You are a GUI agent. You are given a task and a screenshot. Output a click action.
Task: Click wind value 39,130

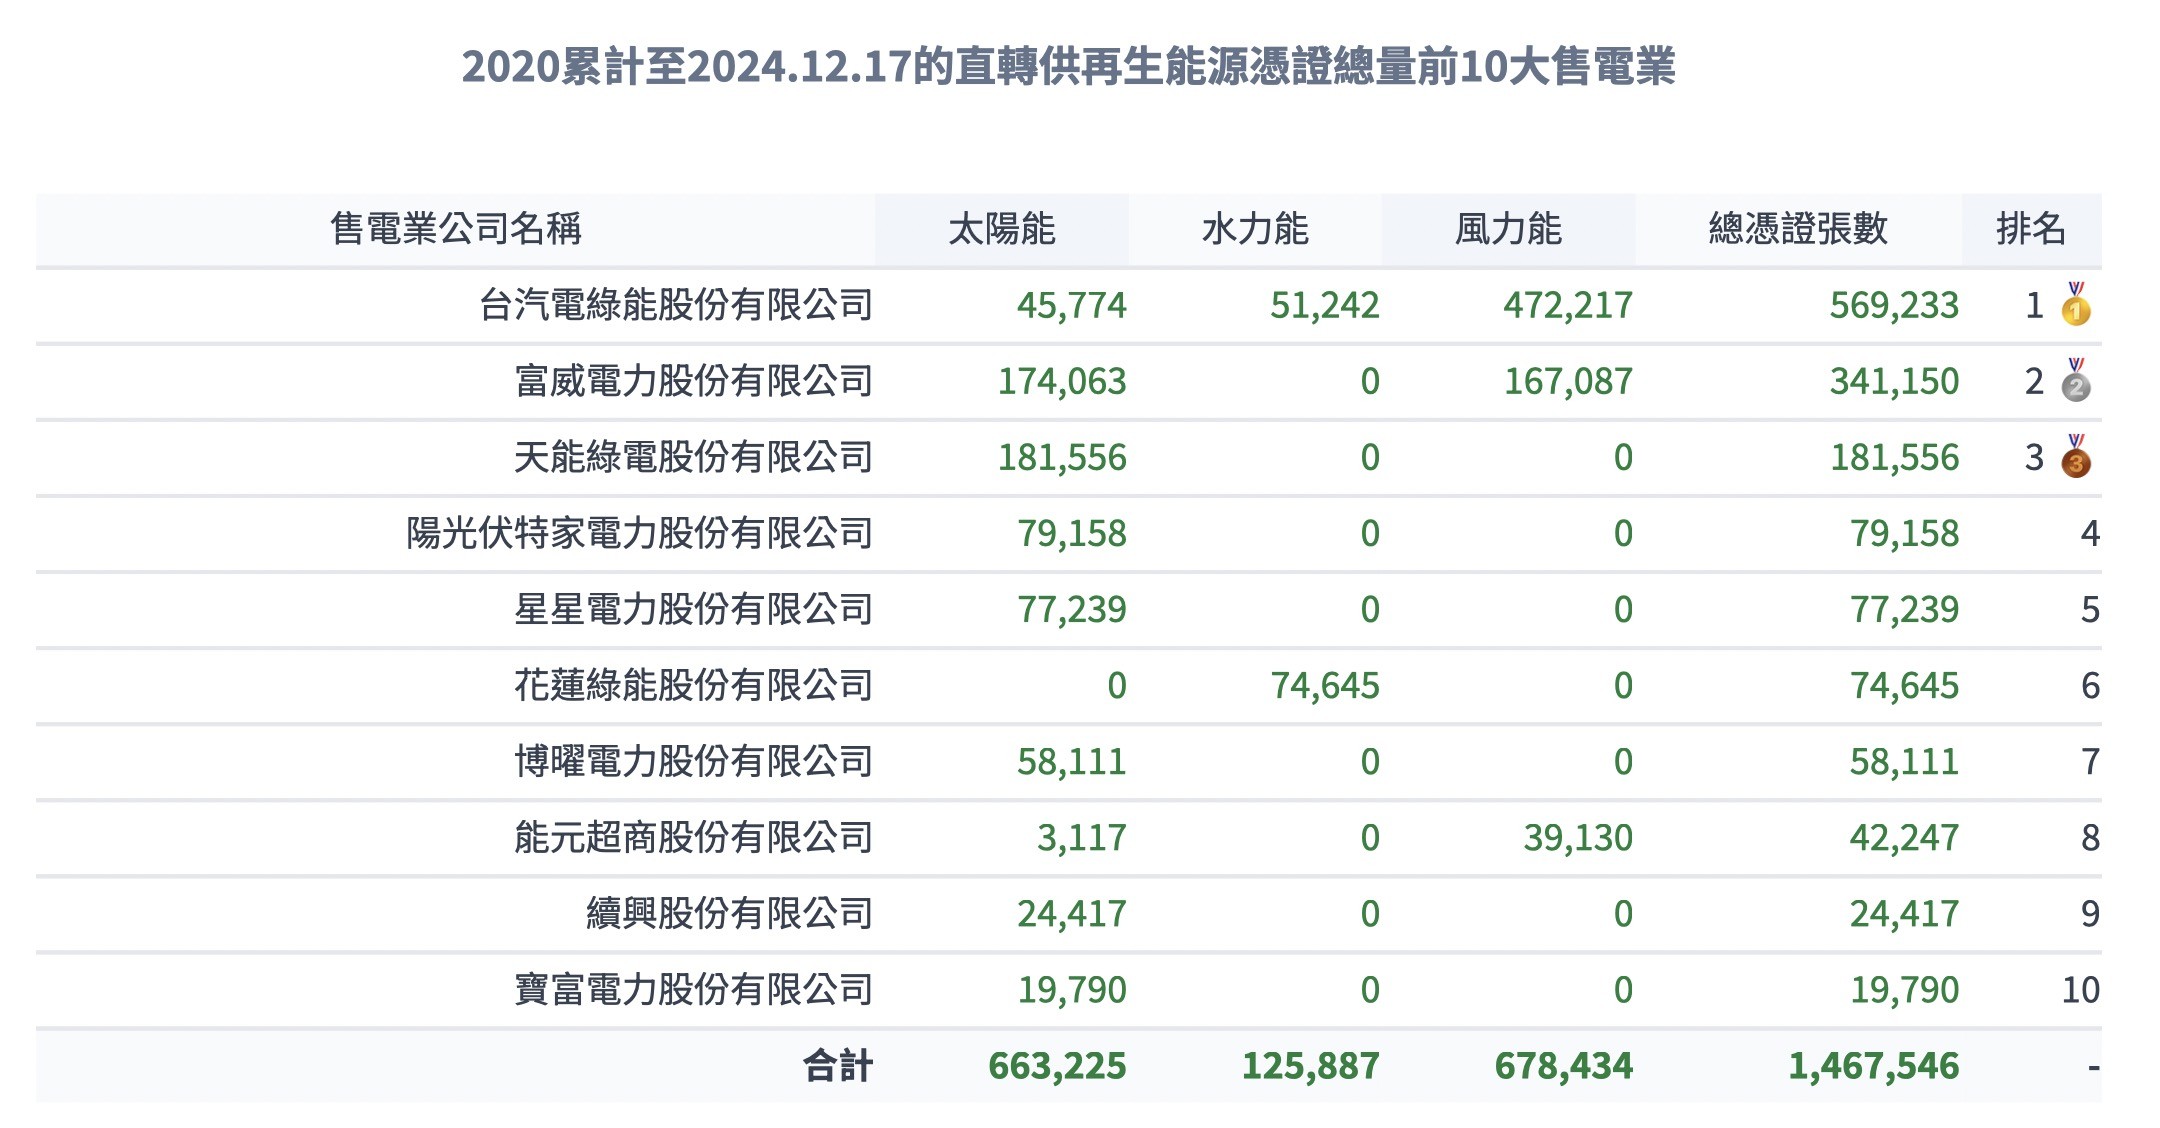coord(1578,837)
